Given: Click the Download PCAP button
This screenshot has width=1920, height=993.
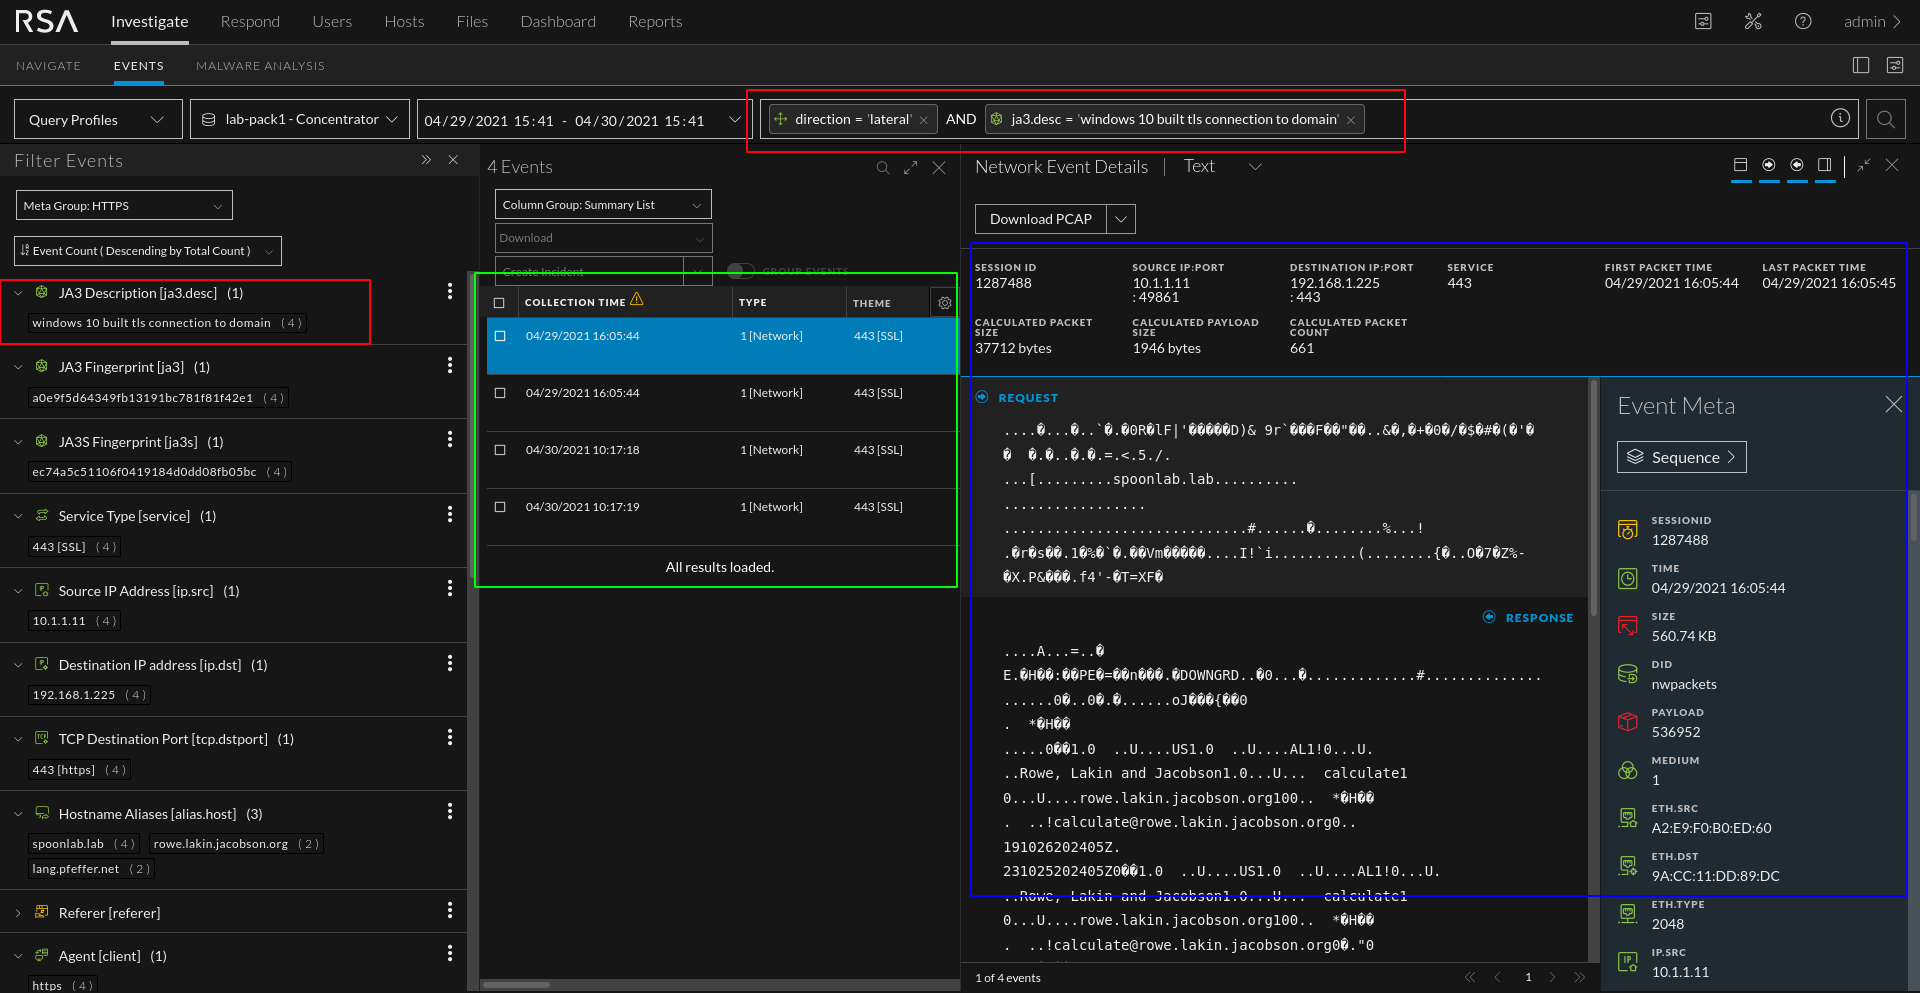Looking at the screenshot, I should [x=1040, y=219].
